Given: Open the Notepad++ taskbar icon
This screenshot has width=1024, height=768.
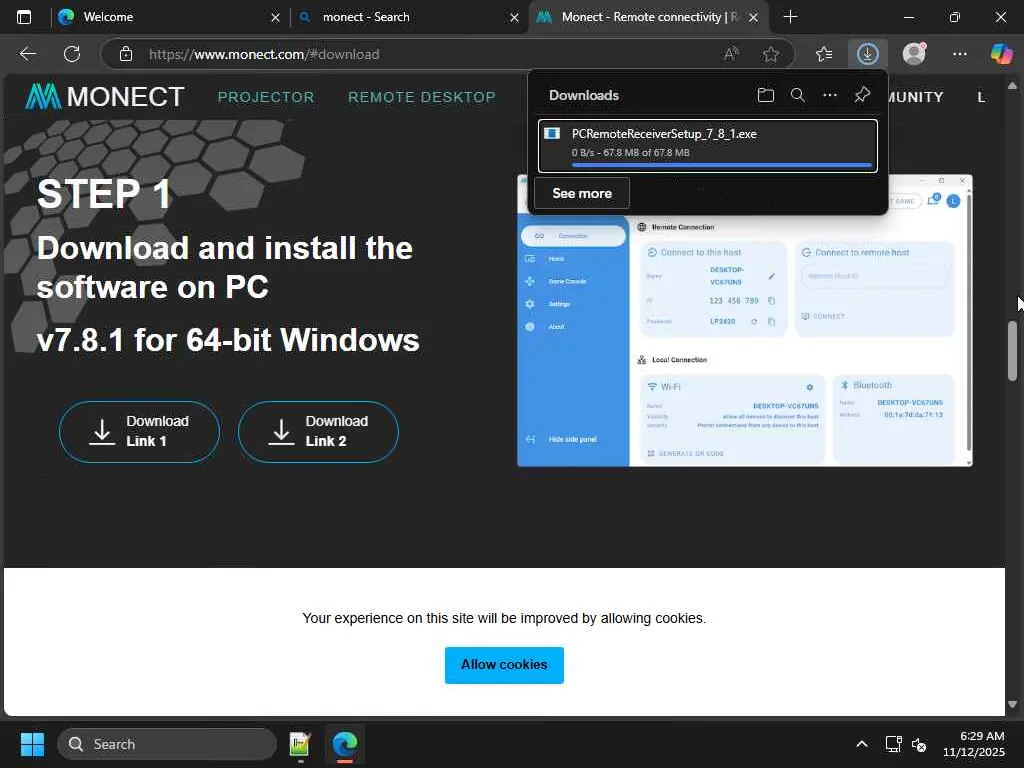Looking at the screenshot, I should pos(300,744).
